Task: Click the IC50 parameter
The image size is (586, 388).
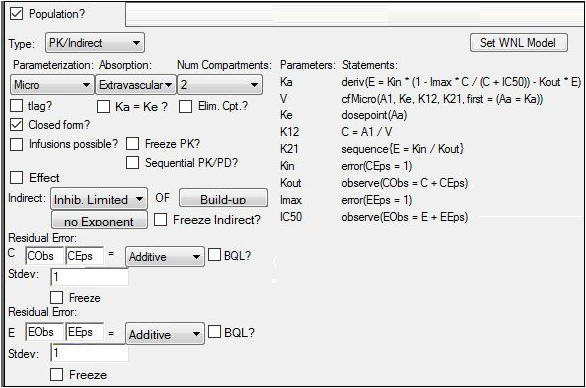Action: [x=291, y=217]
